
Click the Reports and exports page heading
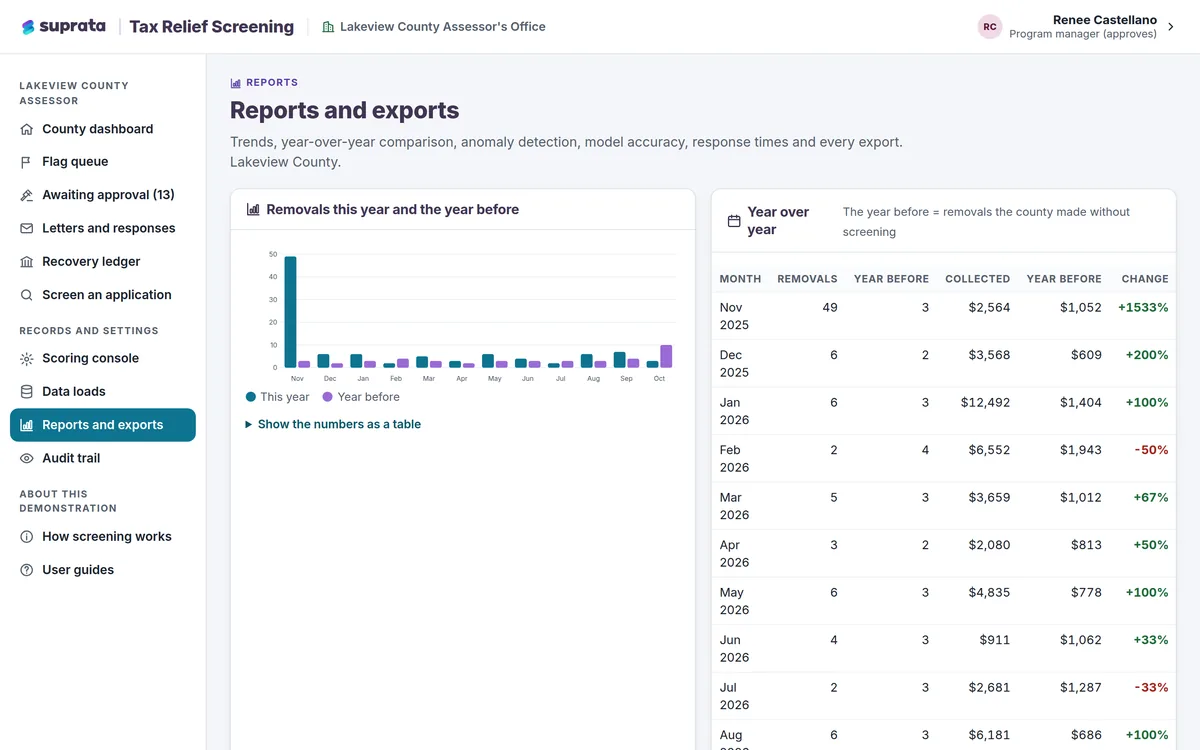[x=345, y=111]
